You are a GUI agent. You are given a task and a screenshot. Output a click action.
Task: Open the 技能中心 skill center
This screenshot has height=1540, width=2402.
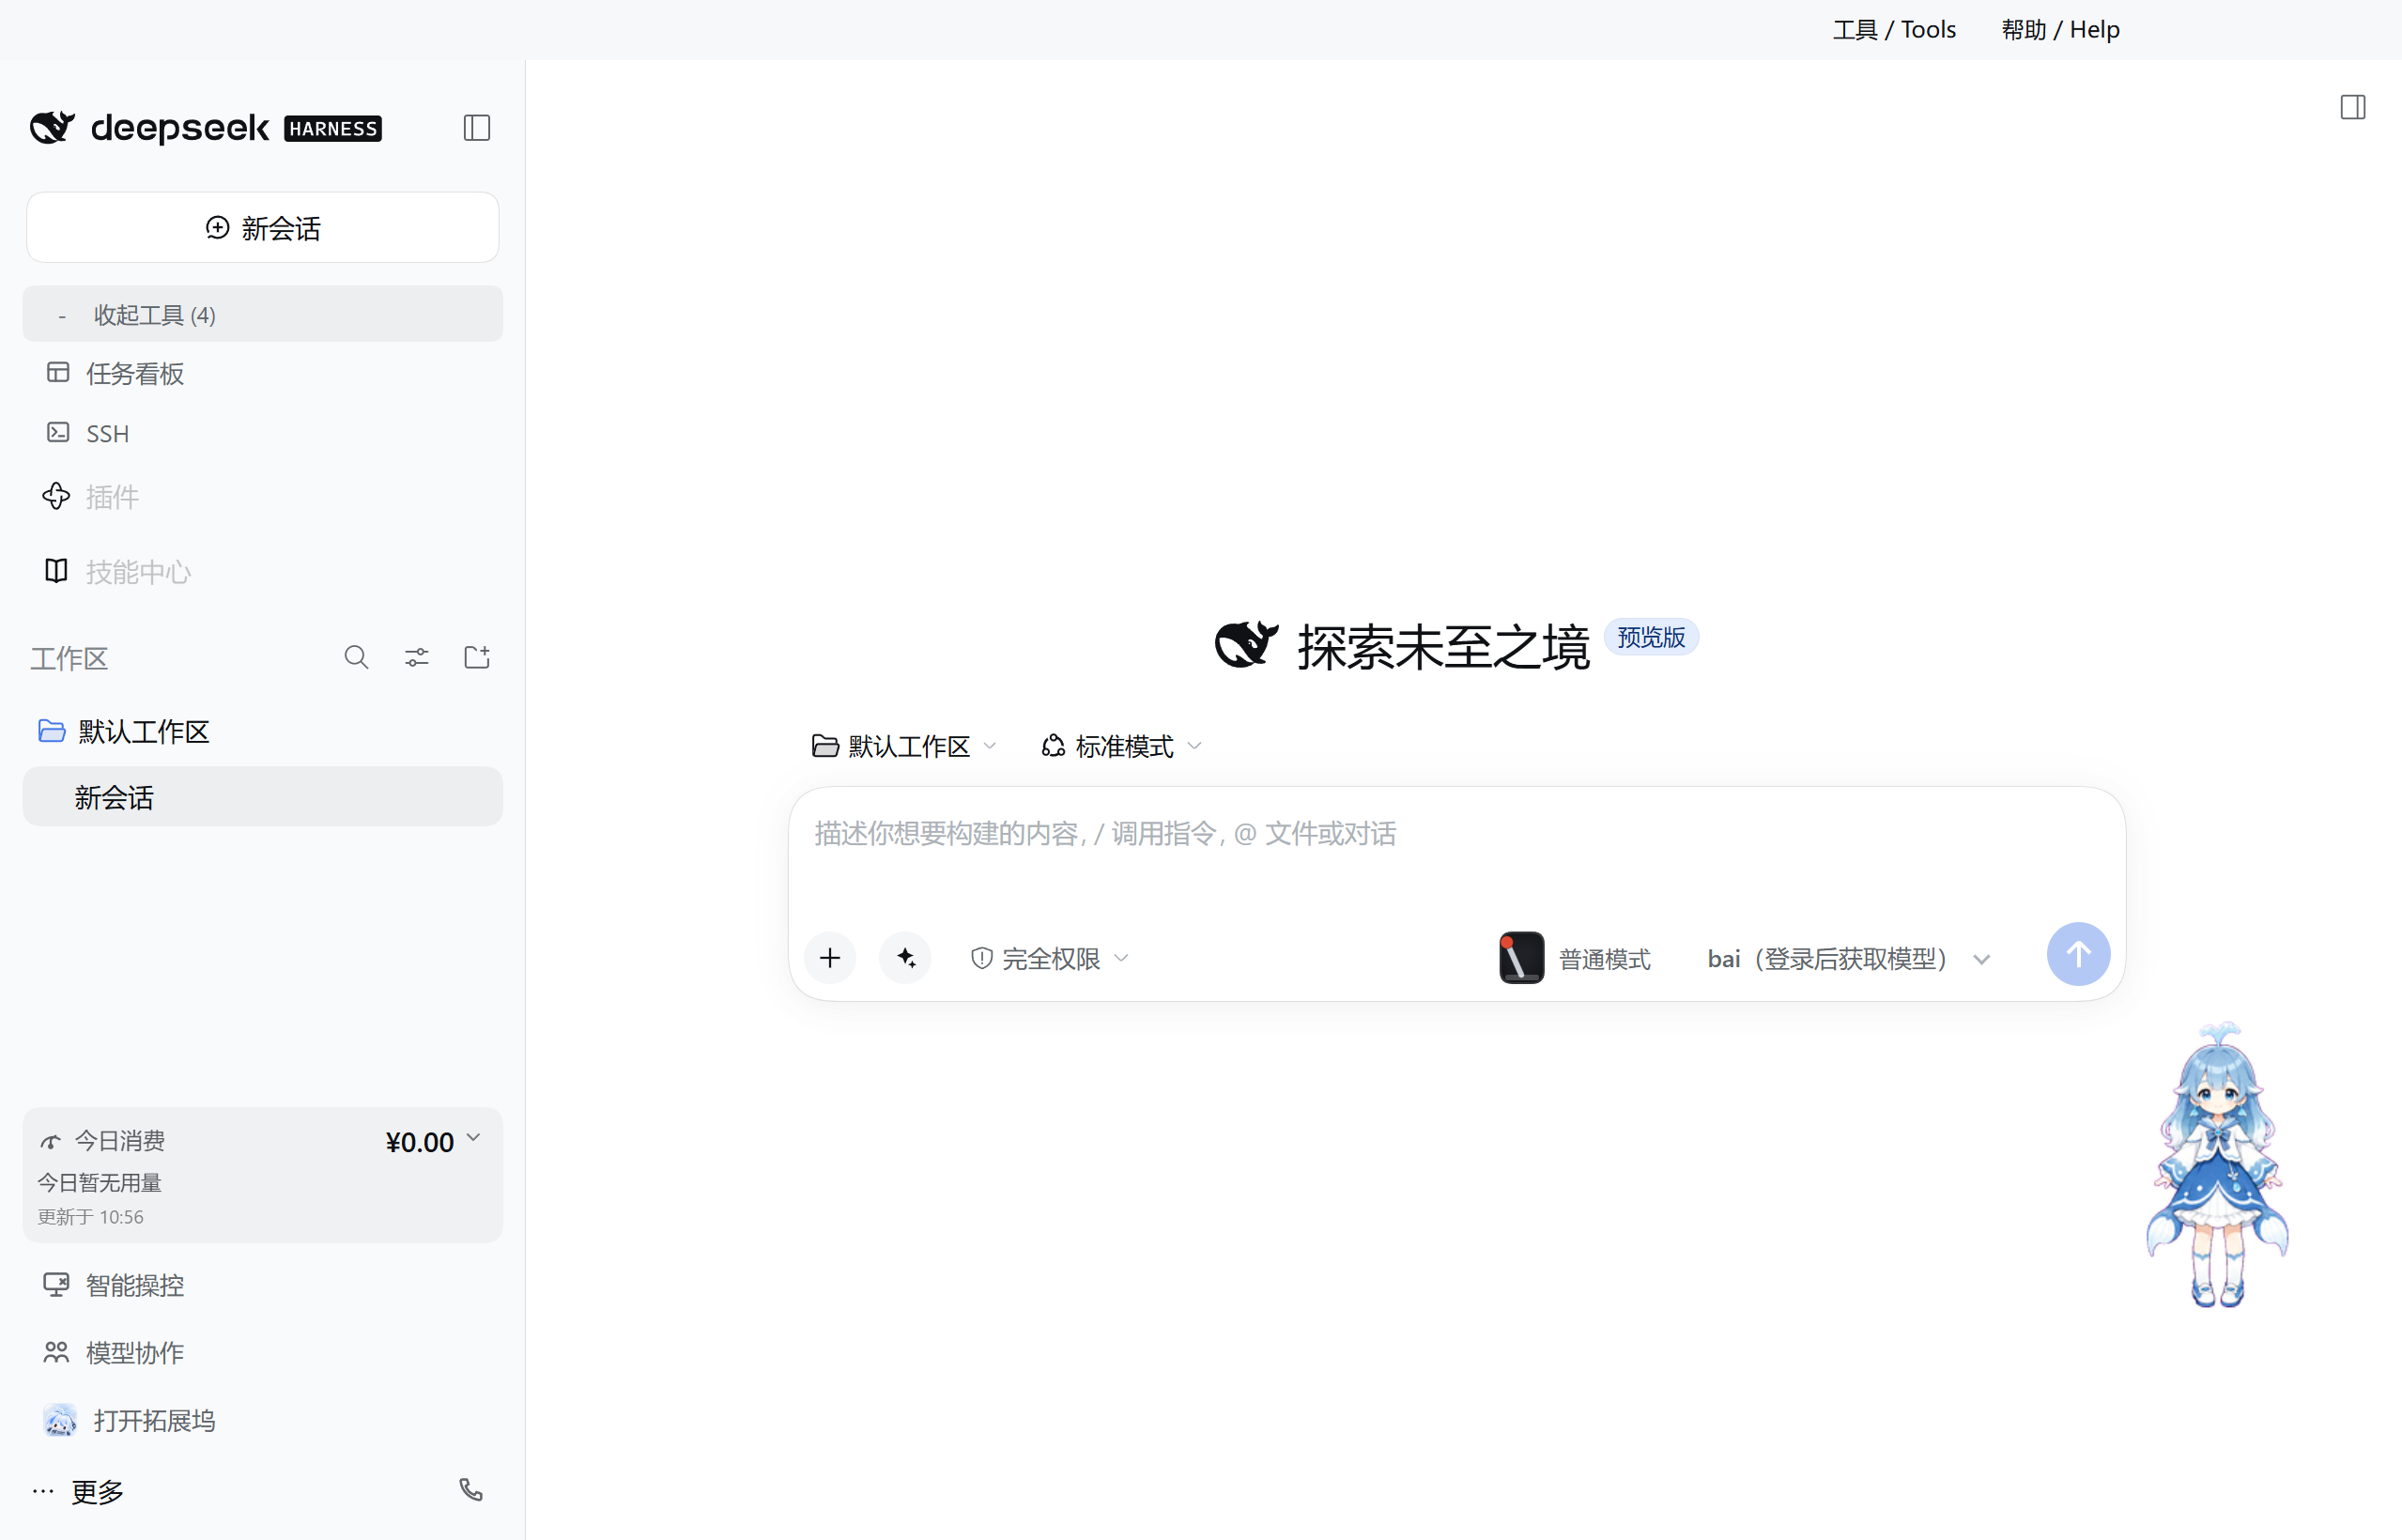[138, 572]
